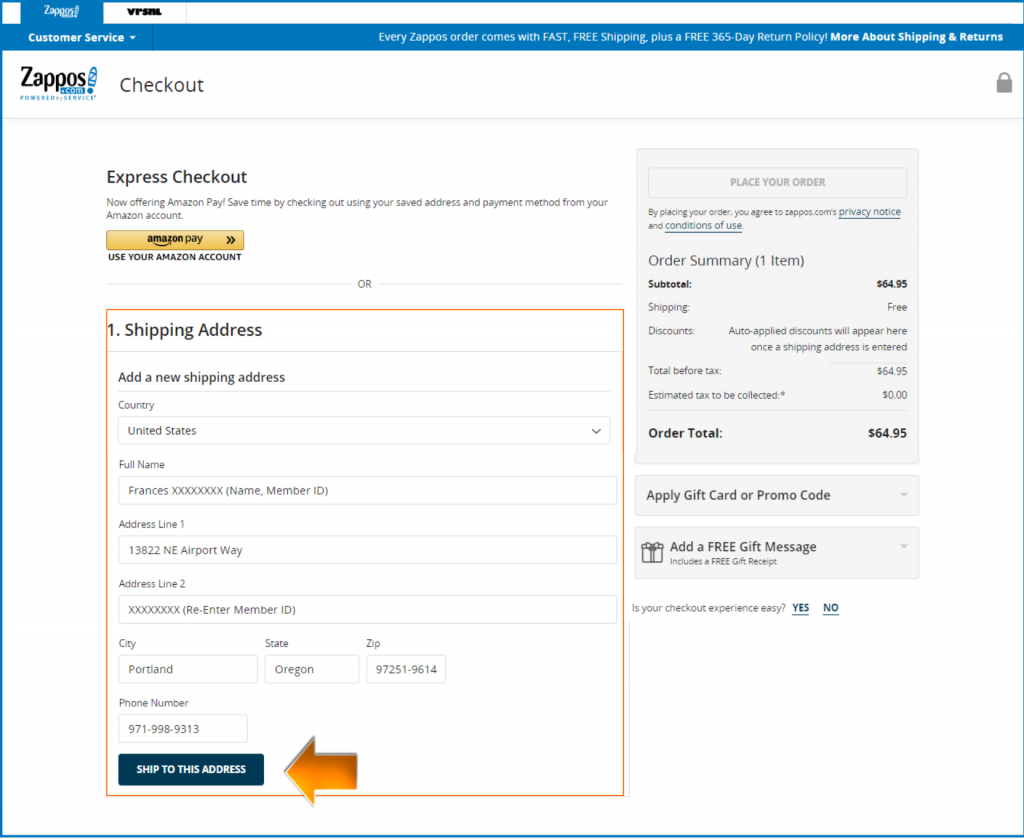
Task: Click the Estimated tax to be collected text
Action: [716, 395]
